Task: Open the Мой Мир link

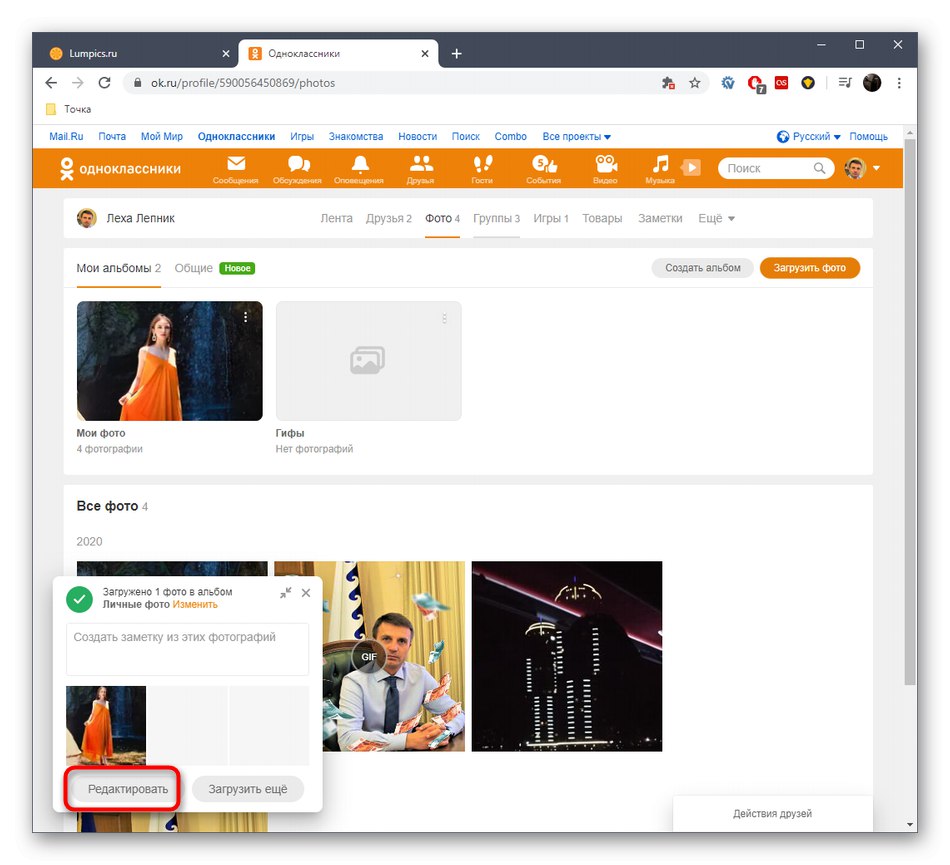Action: click(162, 137)
